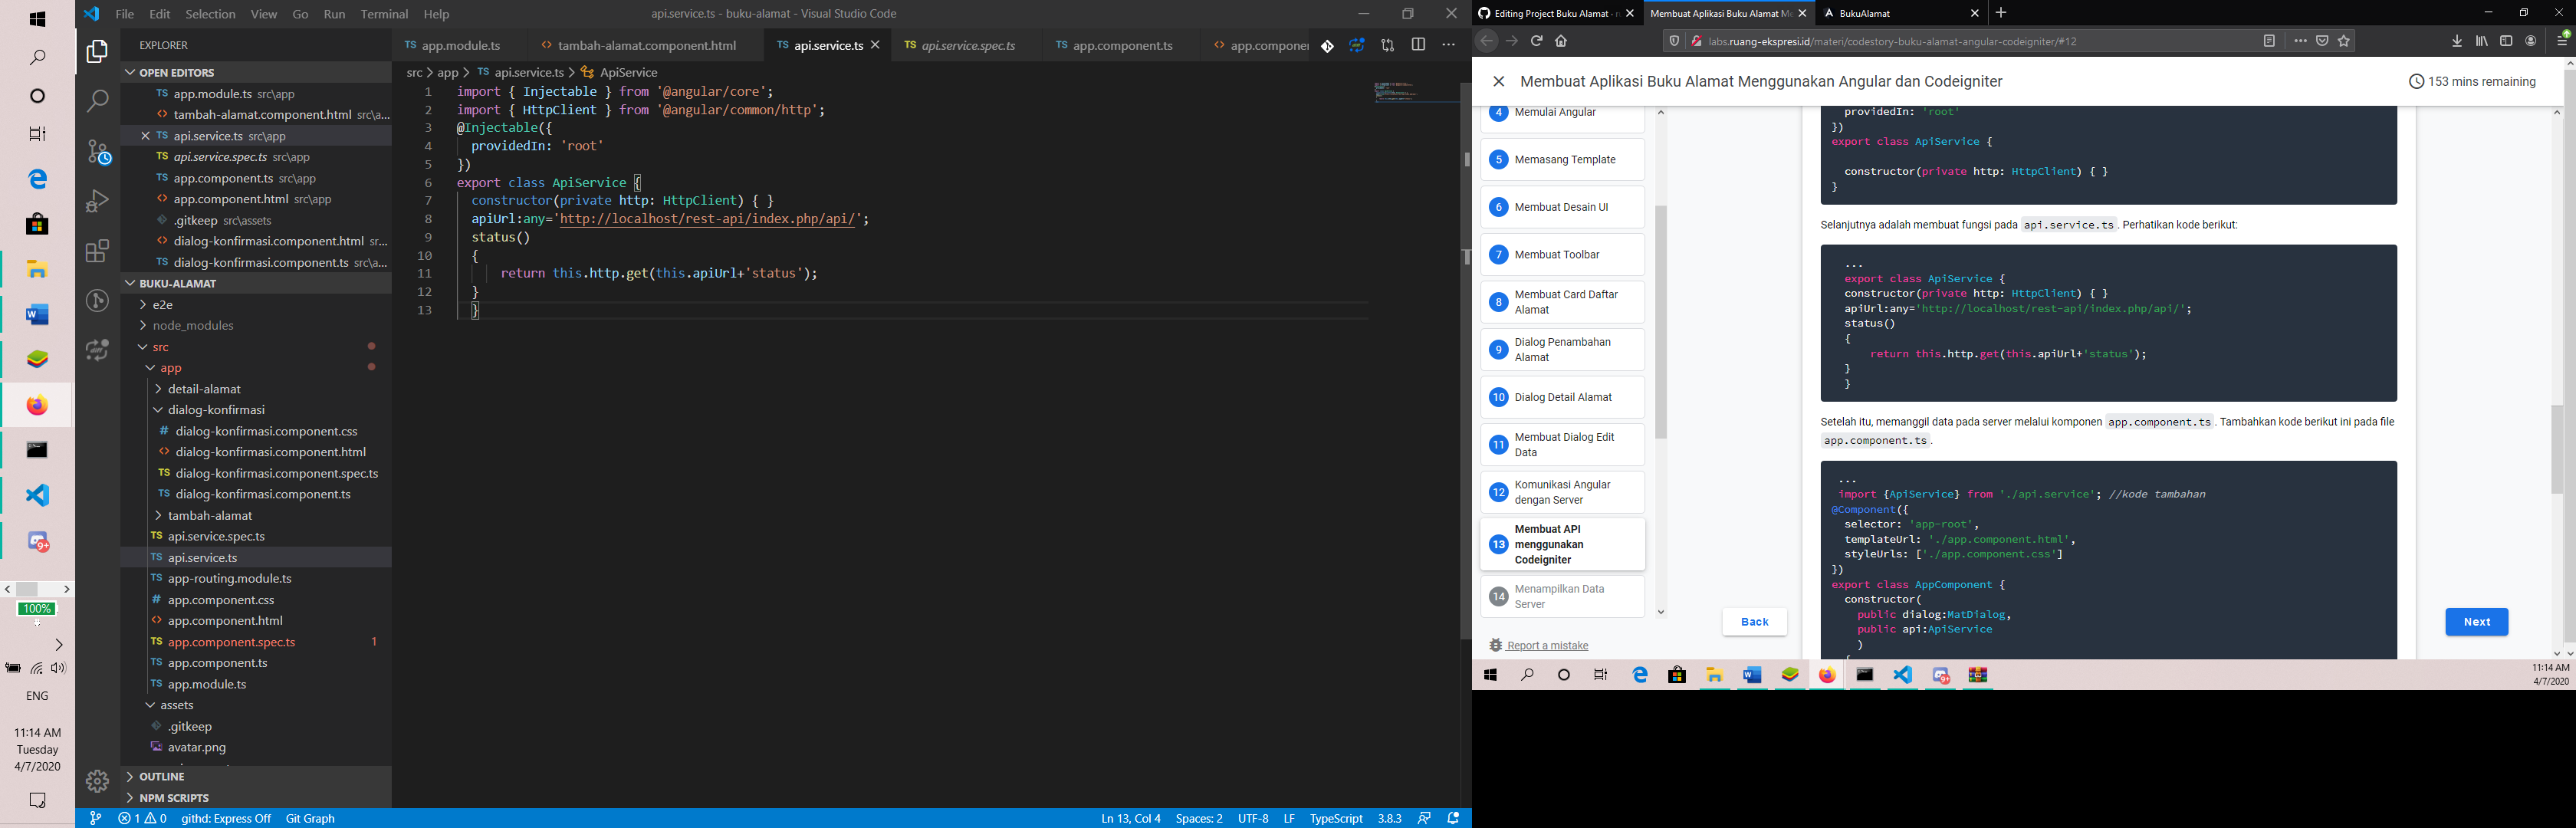The width and height of the screenshot is (2576, 828).
Task: Reload the page in Firefox
Action: [1536, 41]
